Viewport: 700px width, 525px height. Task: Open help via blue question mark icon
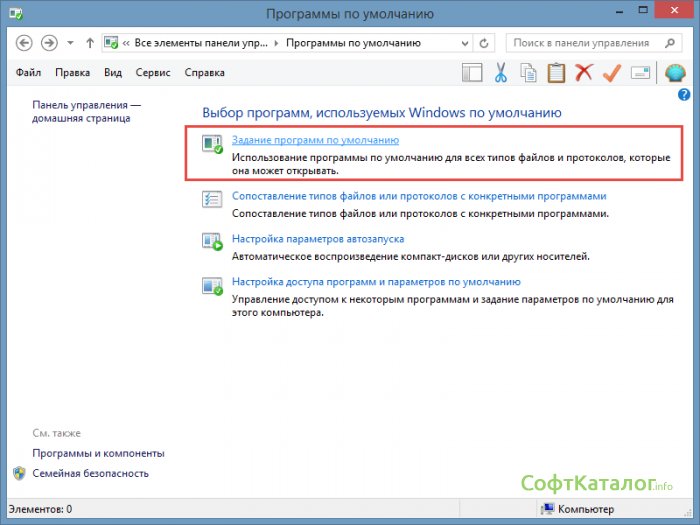click(684, 95)
